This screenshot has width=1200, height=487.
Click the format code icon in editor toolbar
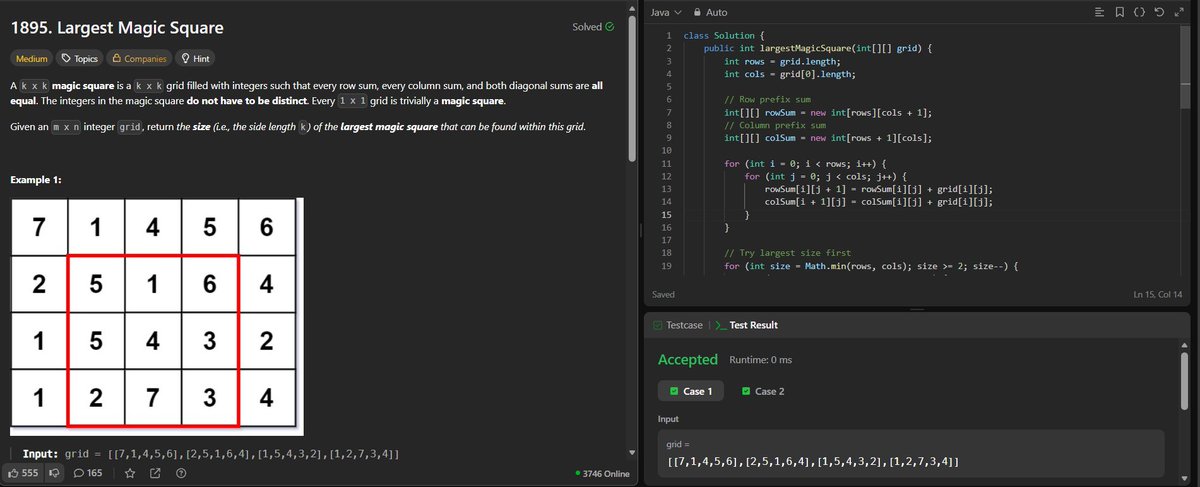click(x=1099, y=12)
